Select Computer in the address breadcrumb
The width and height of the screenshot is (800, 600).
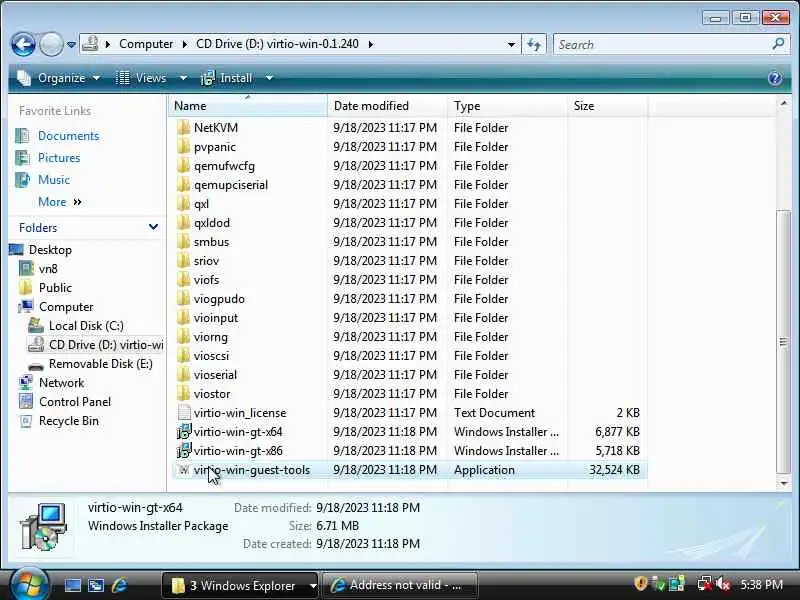pos(146,44)
